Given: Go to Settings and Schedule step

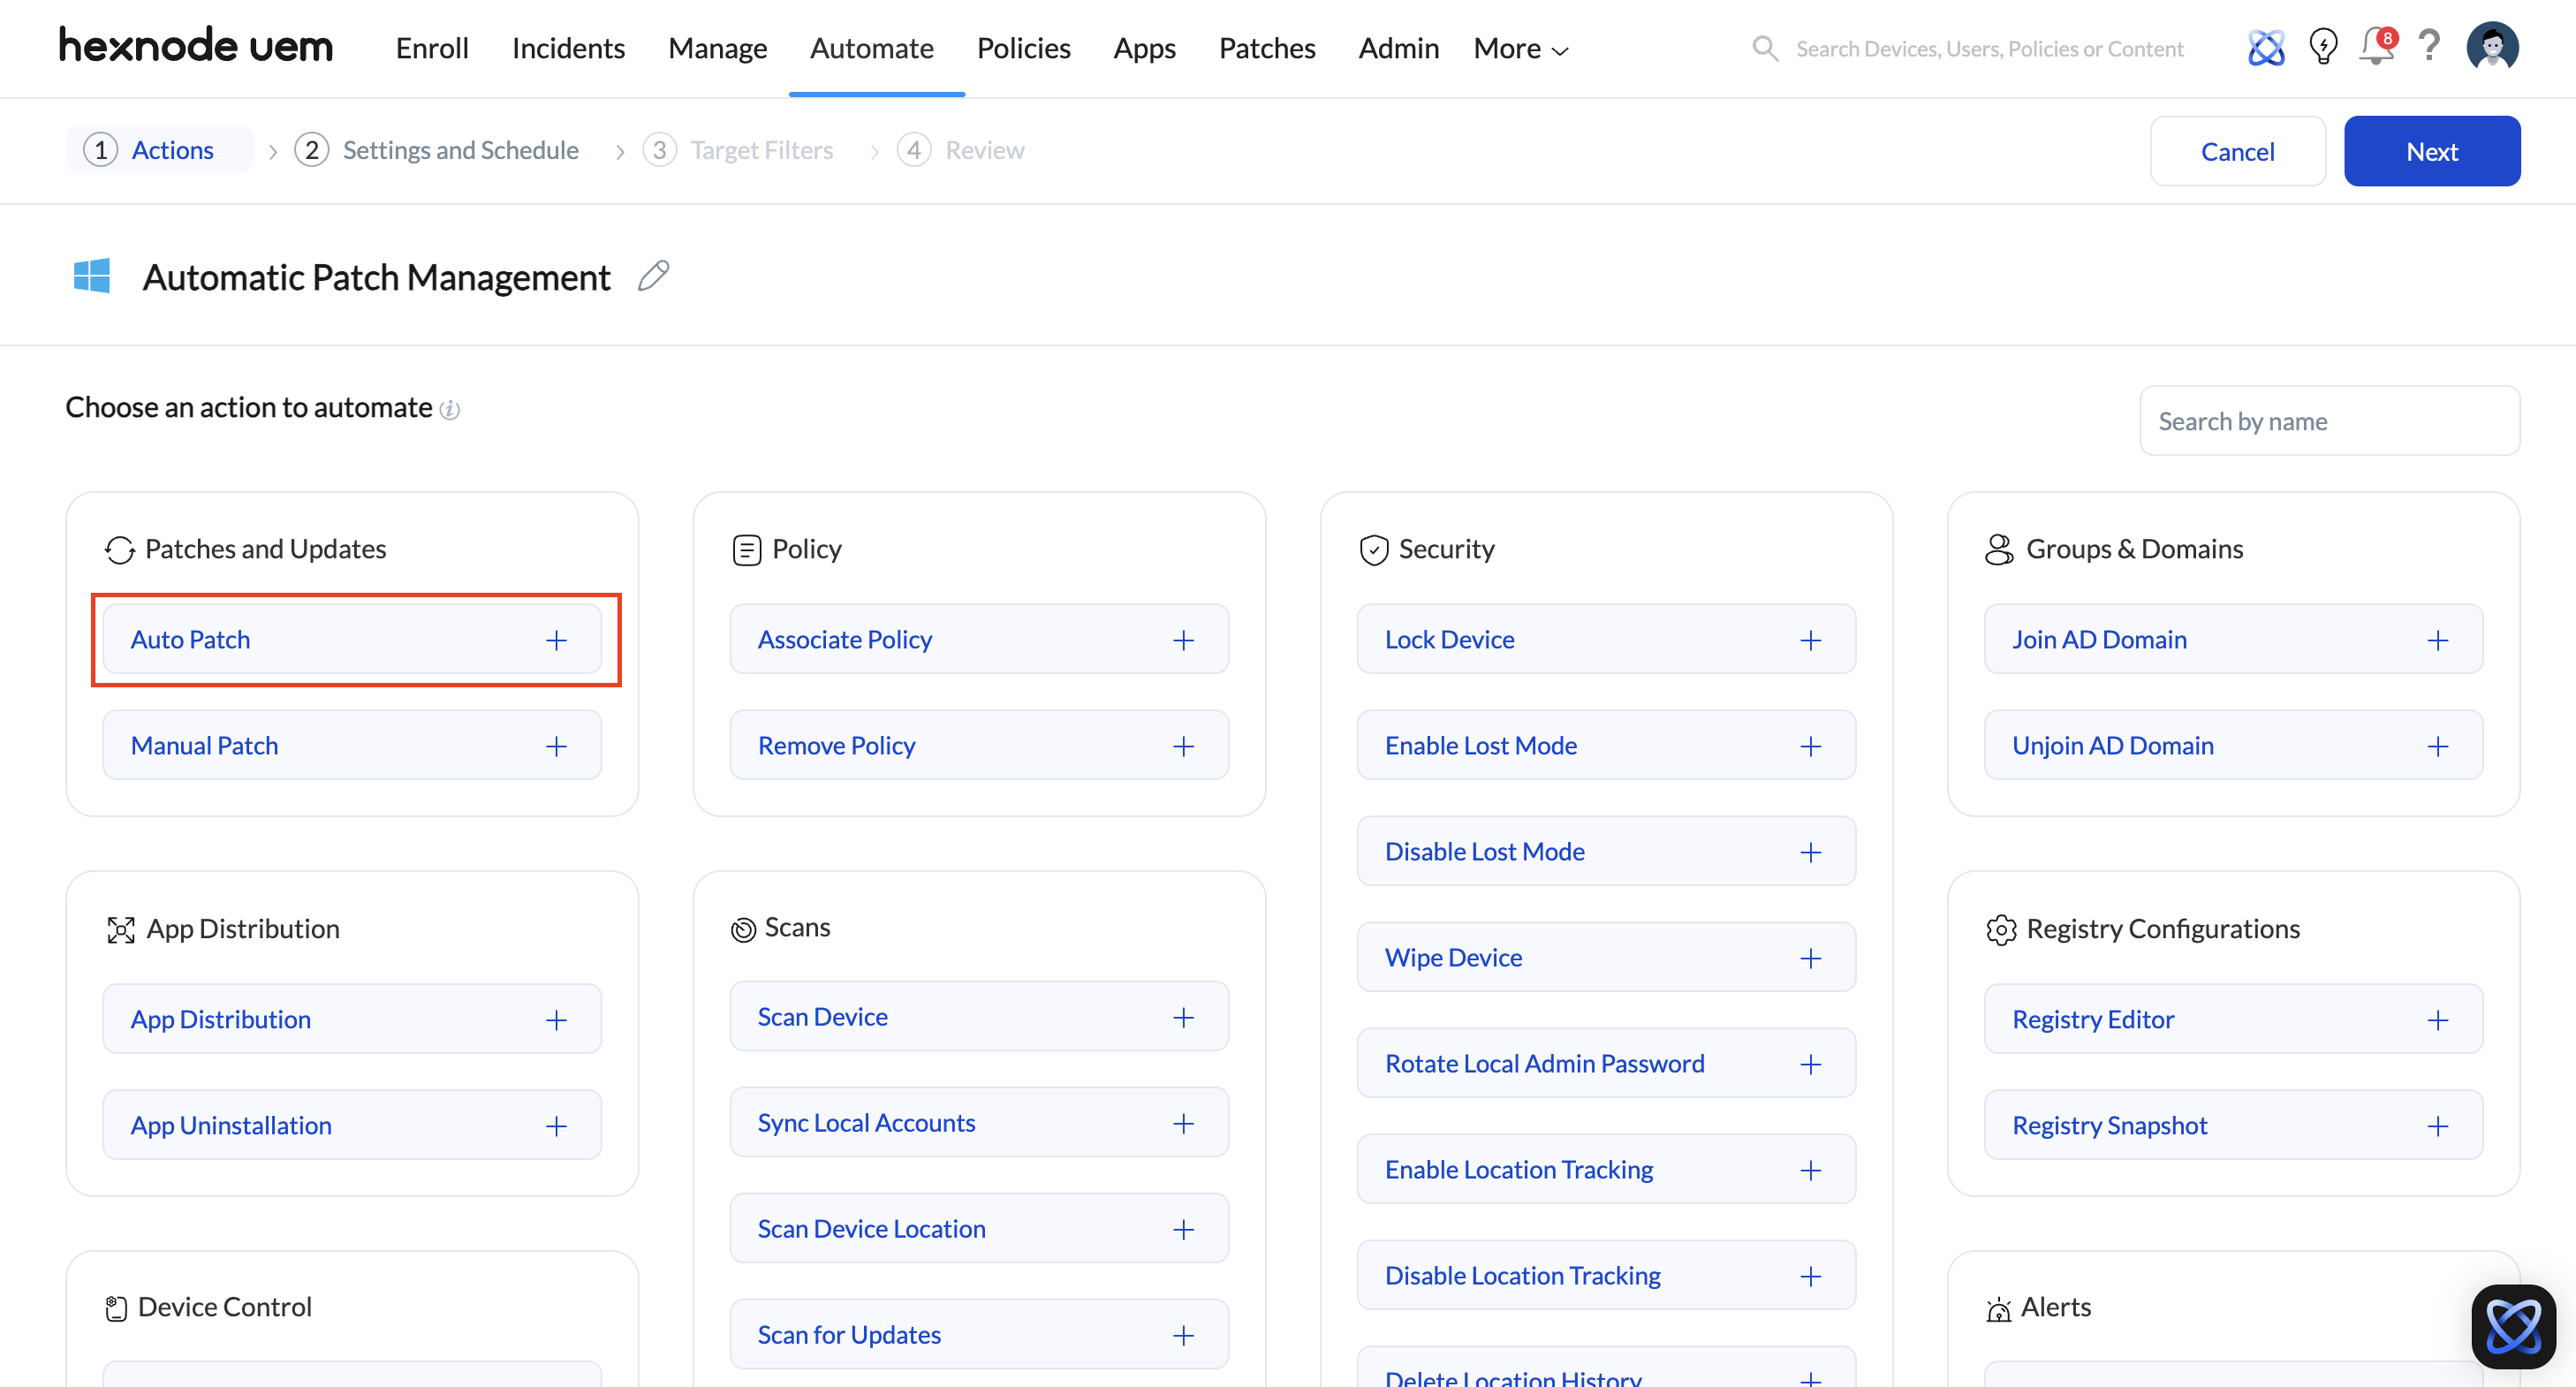Looking at the screenshot, I should tap(460, 150).
